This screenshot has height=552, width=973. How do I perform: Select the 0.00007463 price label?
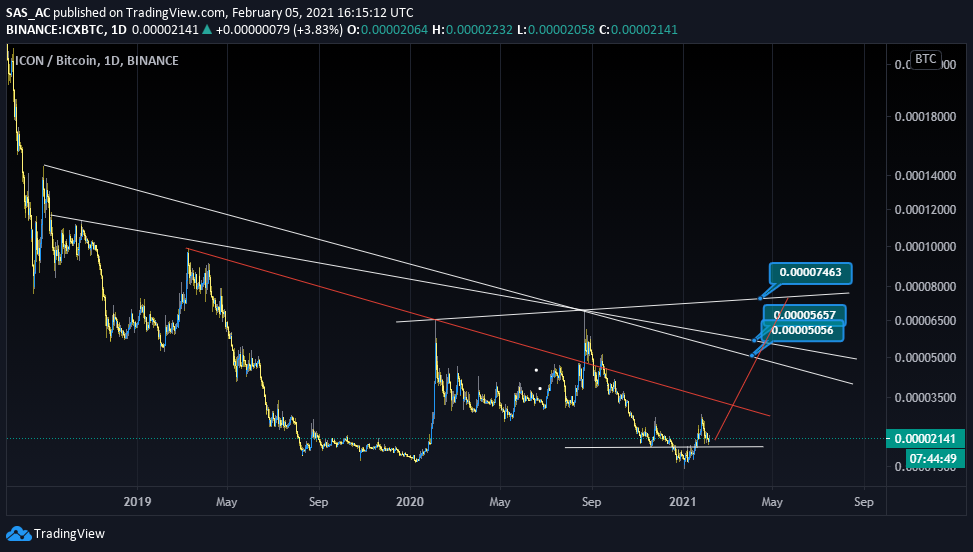click(810, 272)
